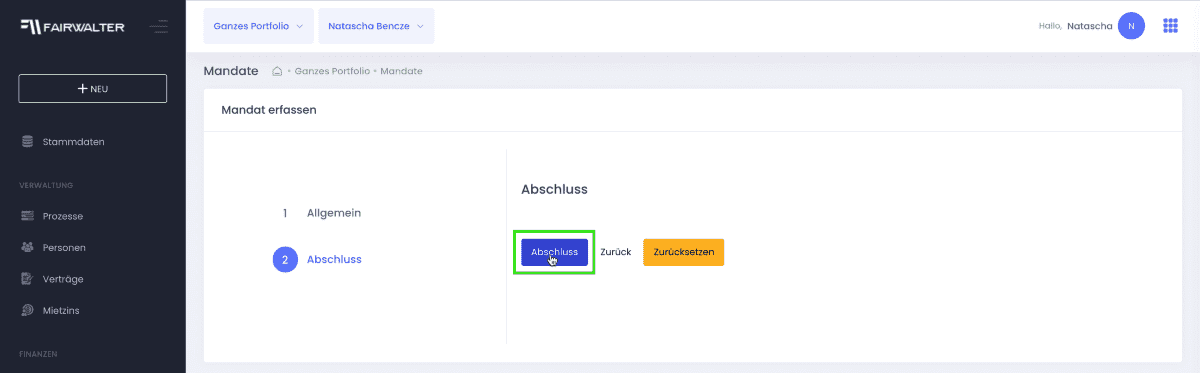
Task: Click the Mietzins sidebar icon
Action: 27,310
